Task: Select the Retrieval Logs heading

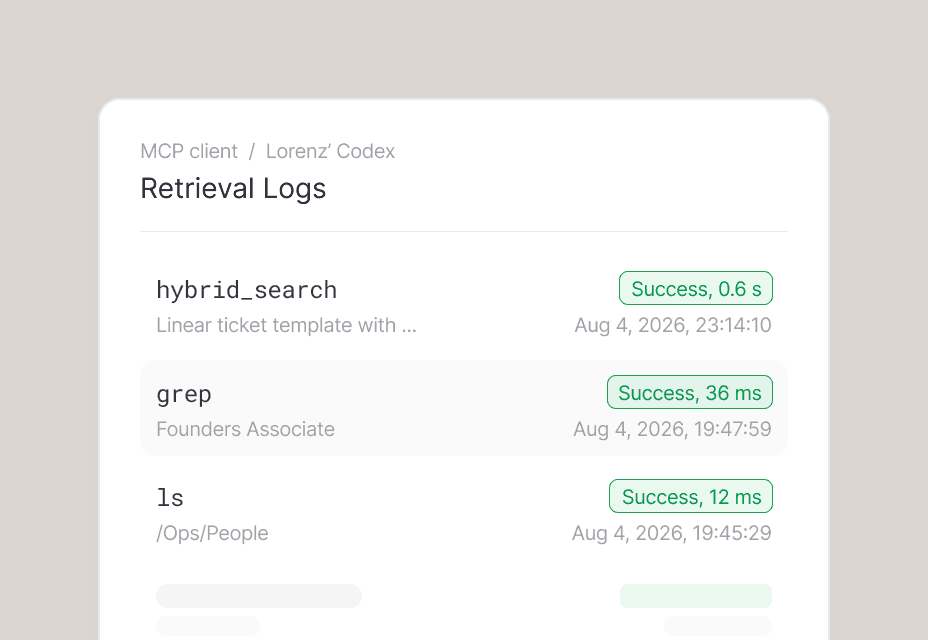Action: point(233,189)
